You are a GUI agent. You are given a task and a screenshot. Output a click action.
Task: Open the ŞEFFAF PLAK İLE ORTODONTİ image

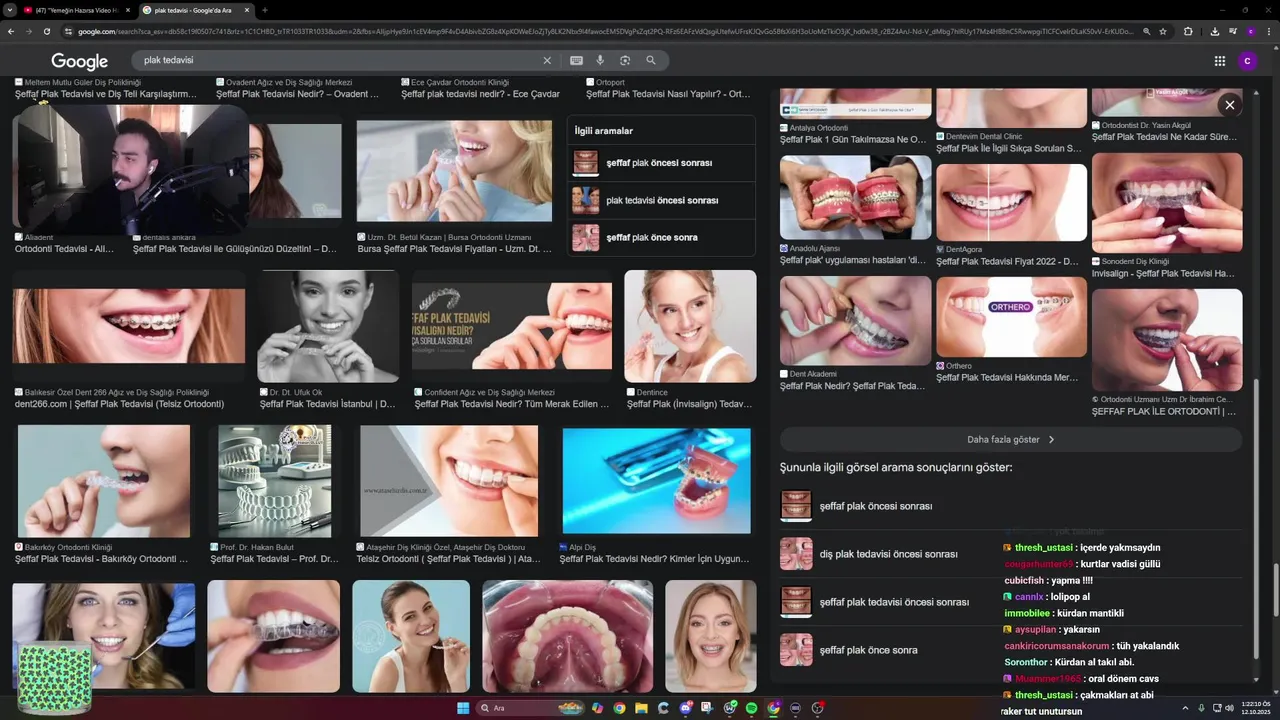point(1167,340)
